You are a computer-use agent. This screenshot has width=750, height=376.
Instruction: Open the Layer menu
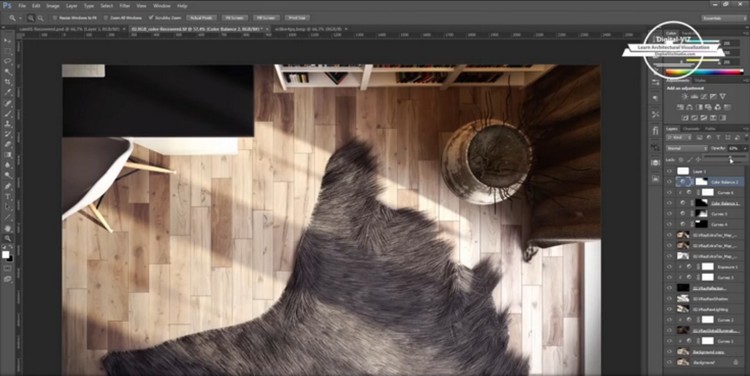(72, 6)
